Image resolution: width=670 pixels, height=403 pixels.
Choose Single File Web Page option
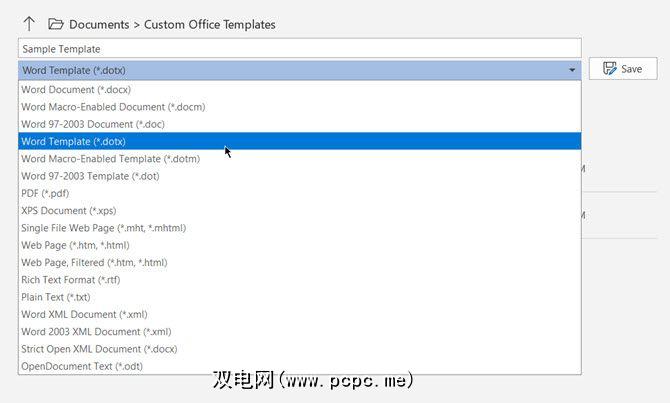tap(103, 228)
